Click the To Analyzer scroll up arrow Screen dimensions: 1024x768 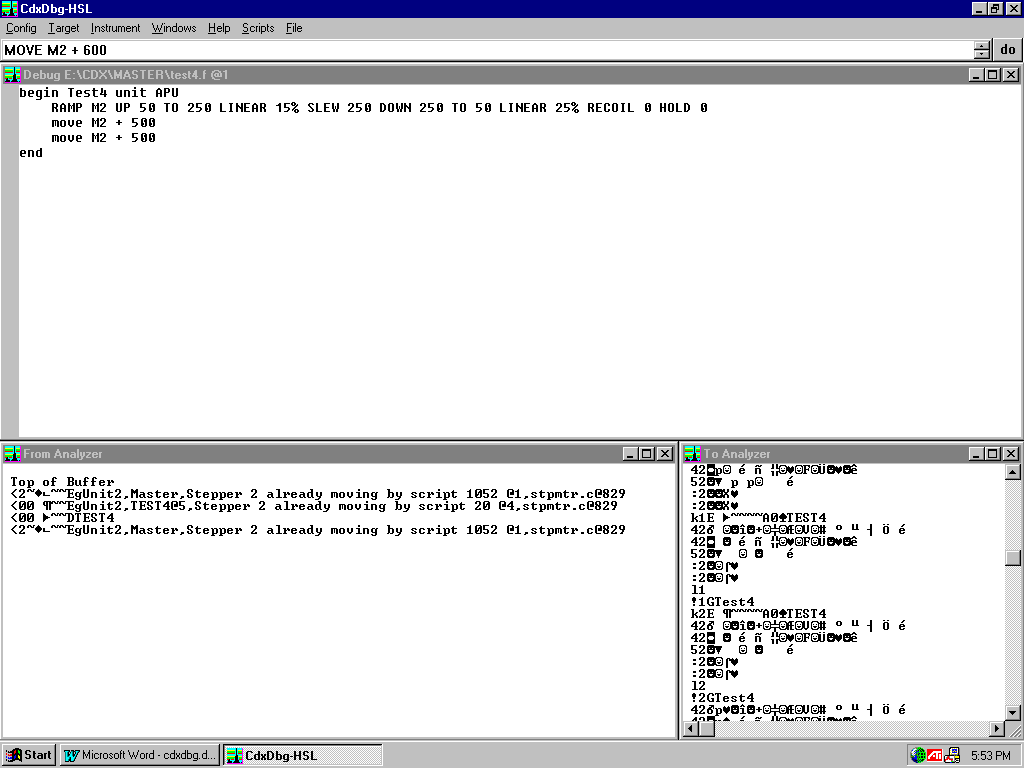[x=1013, y=472]
